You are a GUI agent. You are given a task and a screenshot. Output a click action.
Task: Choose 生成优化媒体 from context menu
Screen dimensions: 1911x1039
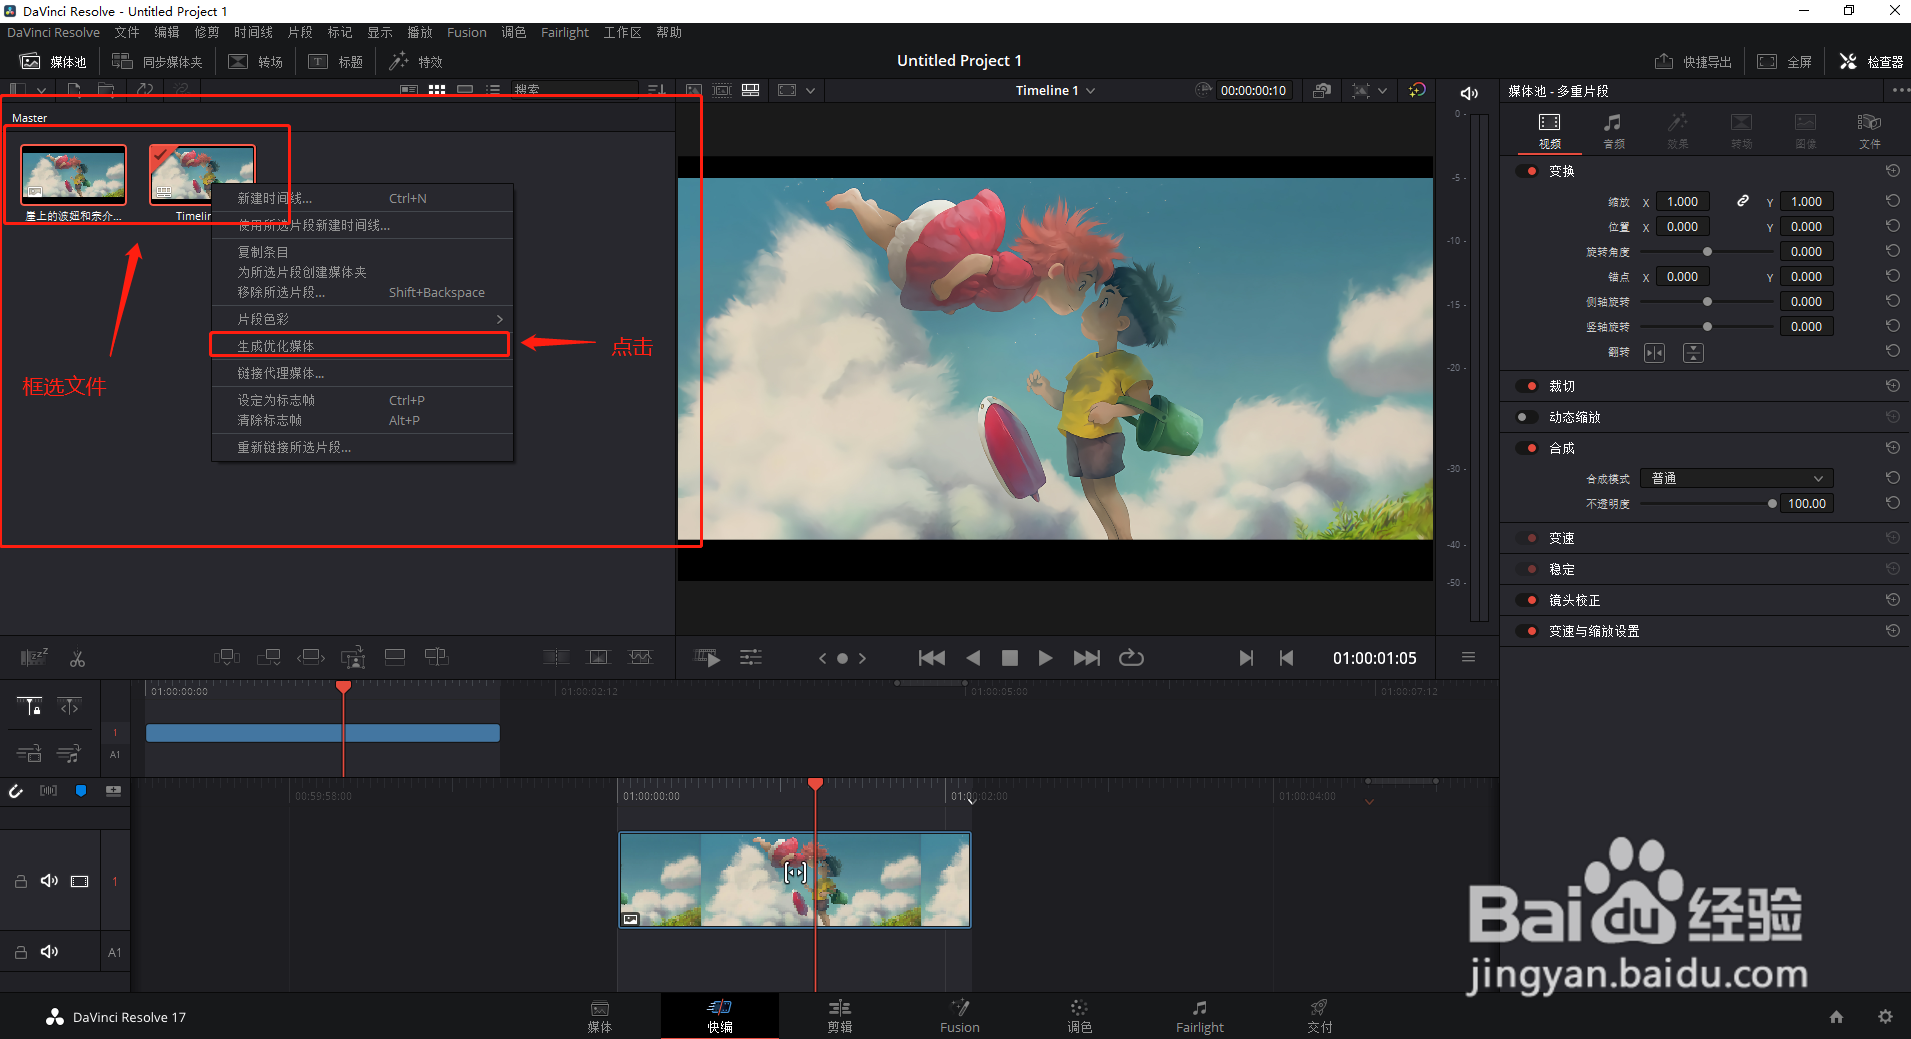pos(360,346)
